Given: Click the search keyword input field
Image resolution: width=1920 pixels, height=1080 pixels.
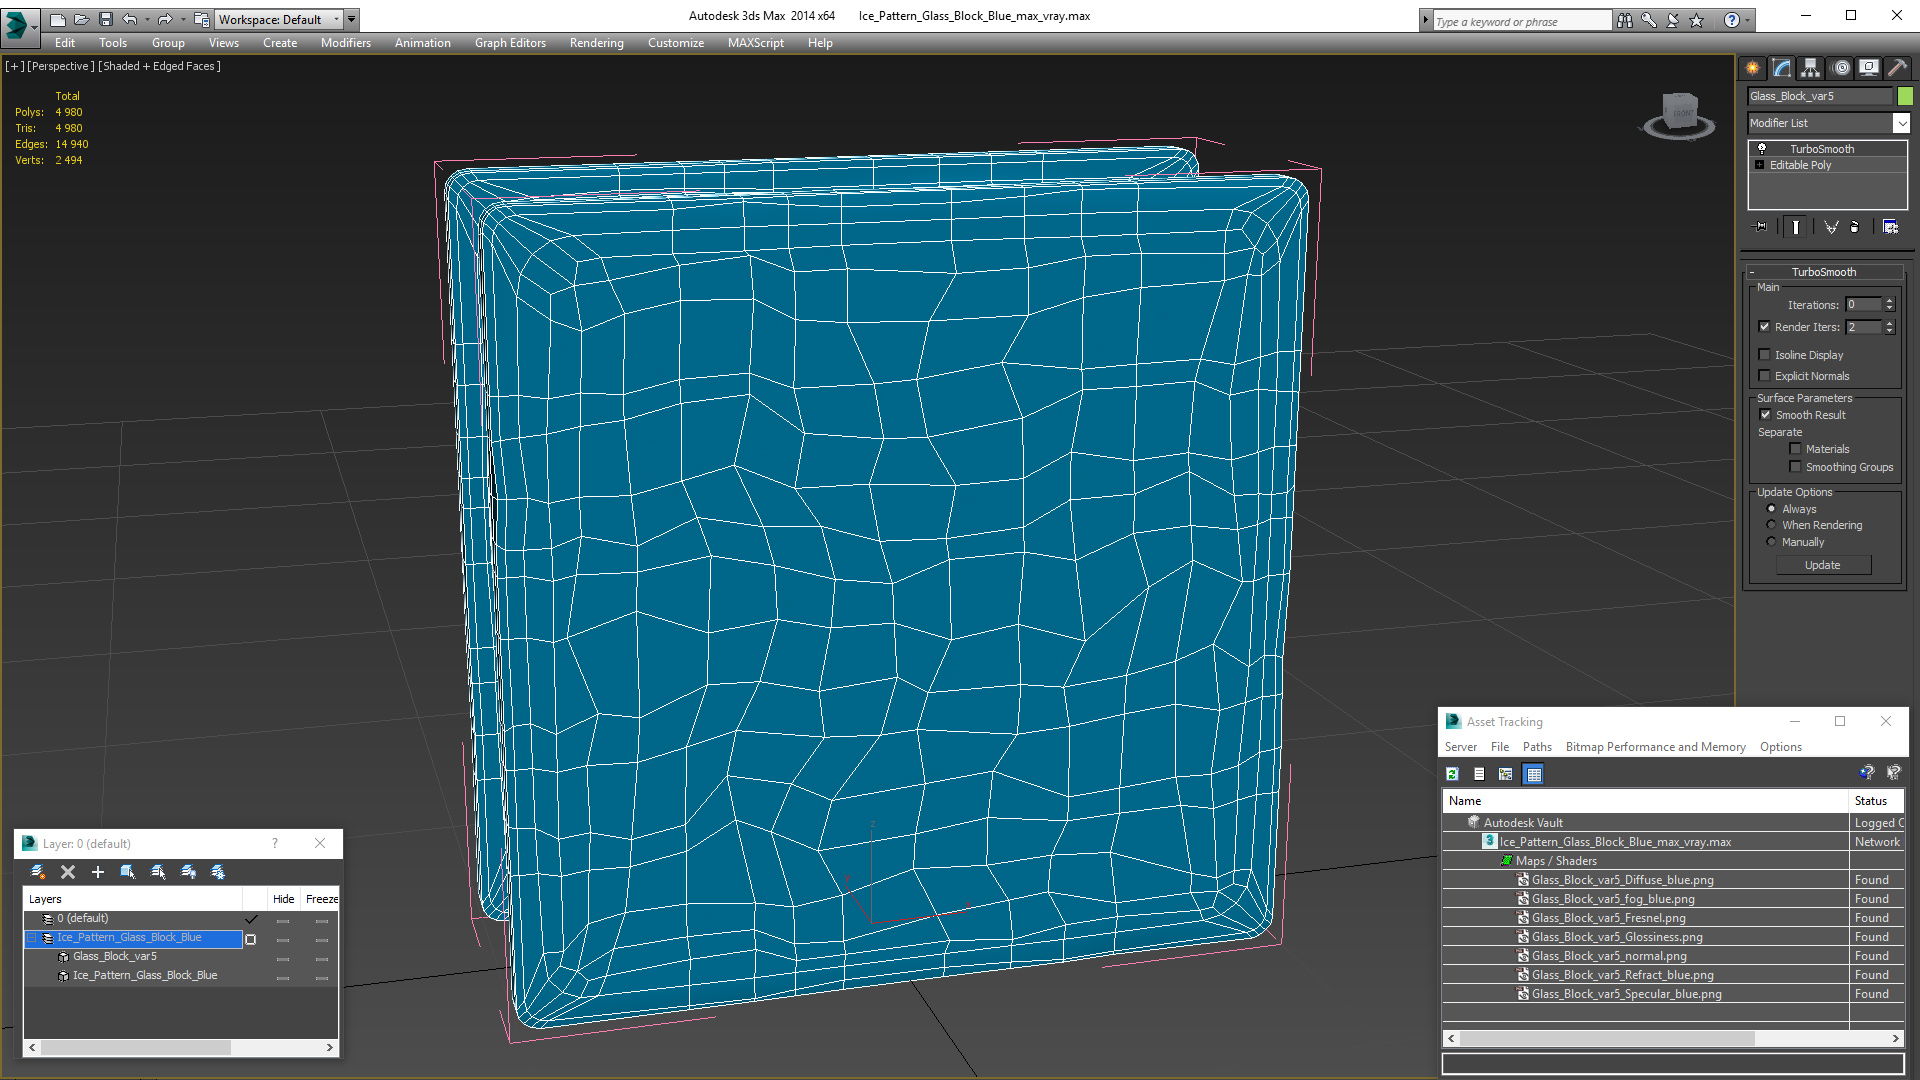Looking at the screenshot, I should coord(1522,21).
